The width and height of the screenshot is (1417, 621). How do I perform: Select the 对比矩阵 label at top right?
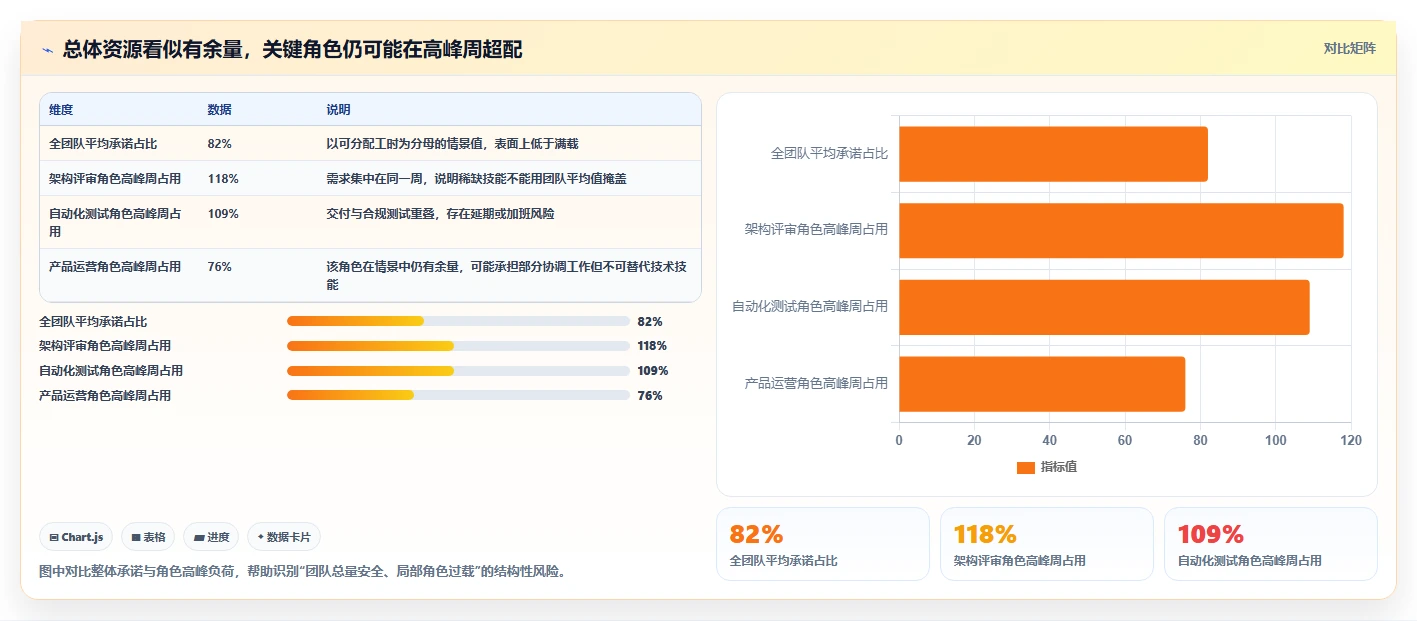1349,48
